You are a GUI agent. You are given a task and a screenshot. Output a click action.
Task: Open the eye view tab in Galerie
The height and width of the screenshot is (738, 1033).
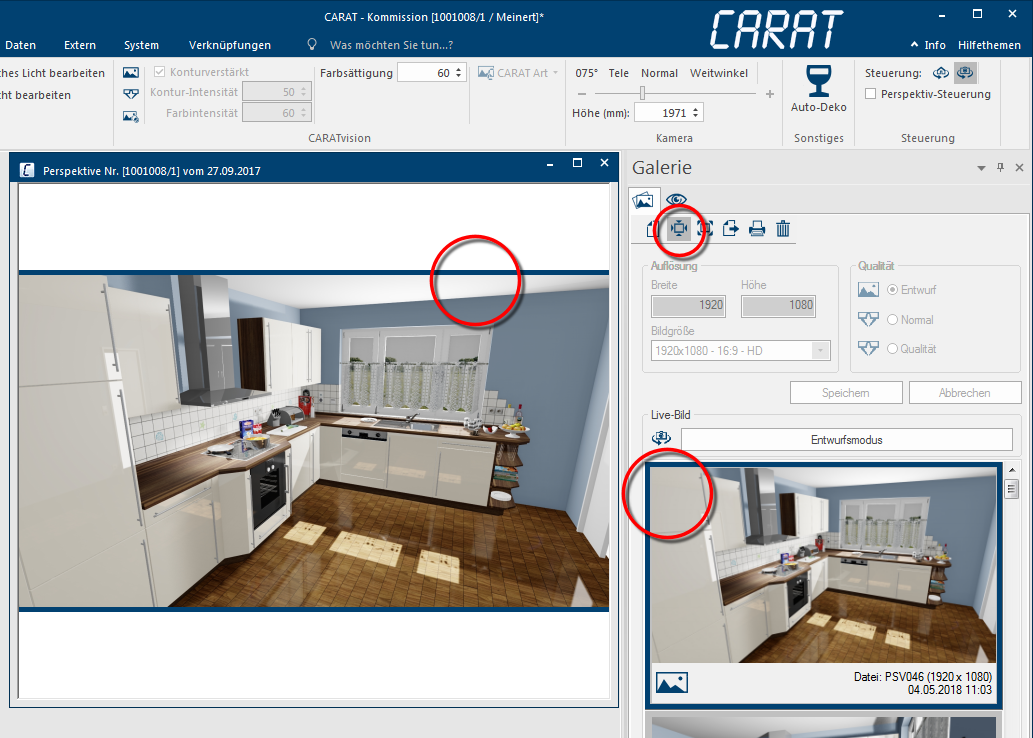pyautogui.click(x=676, y=200)
